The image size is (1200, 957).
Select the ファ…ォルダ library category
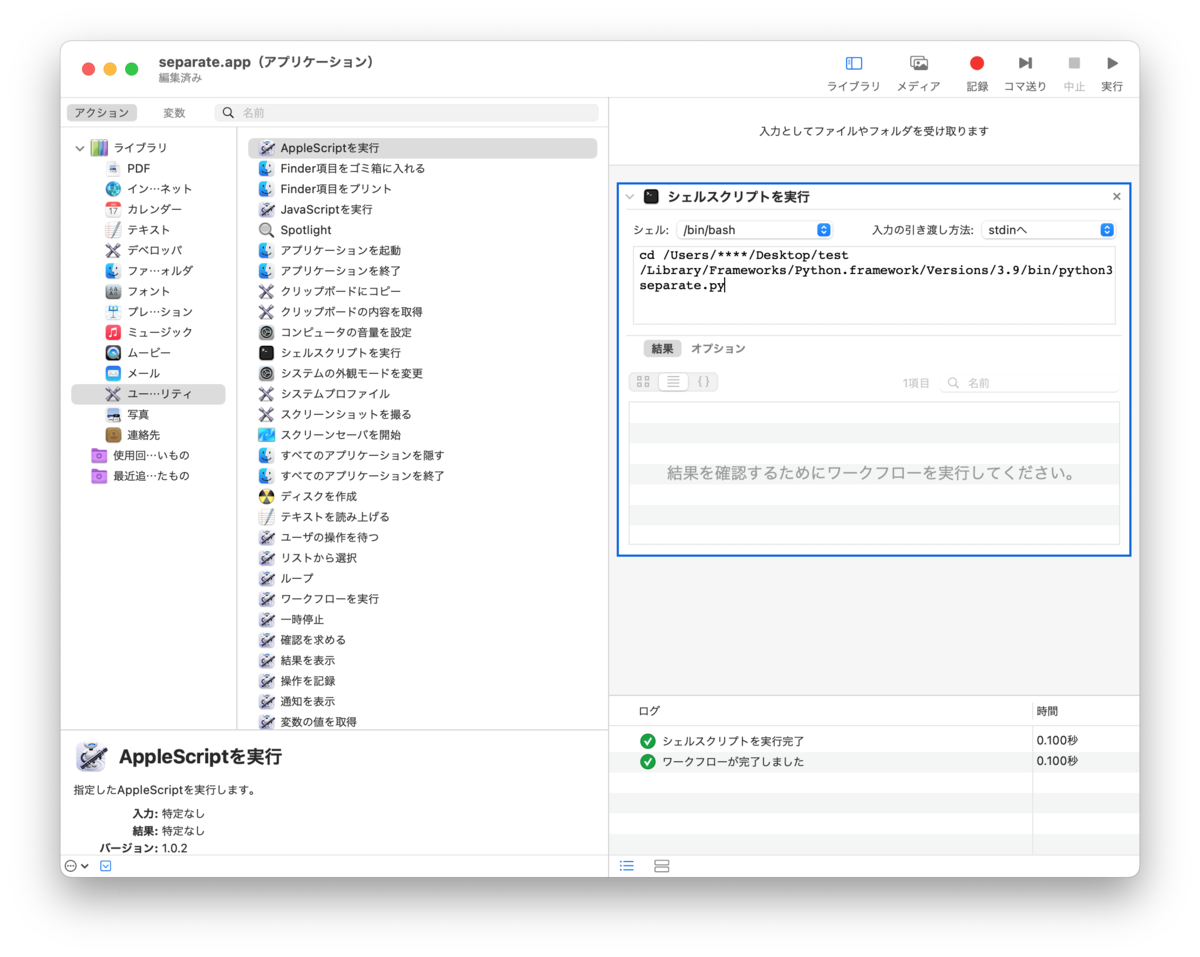149,271
